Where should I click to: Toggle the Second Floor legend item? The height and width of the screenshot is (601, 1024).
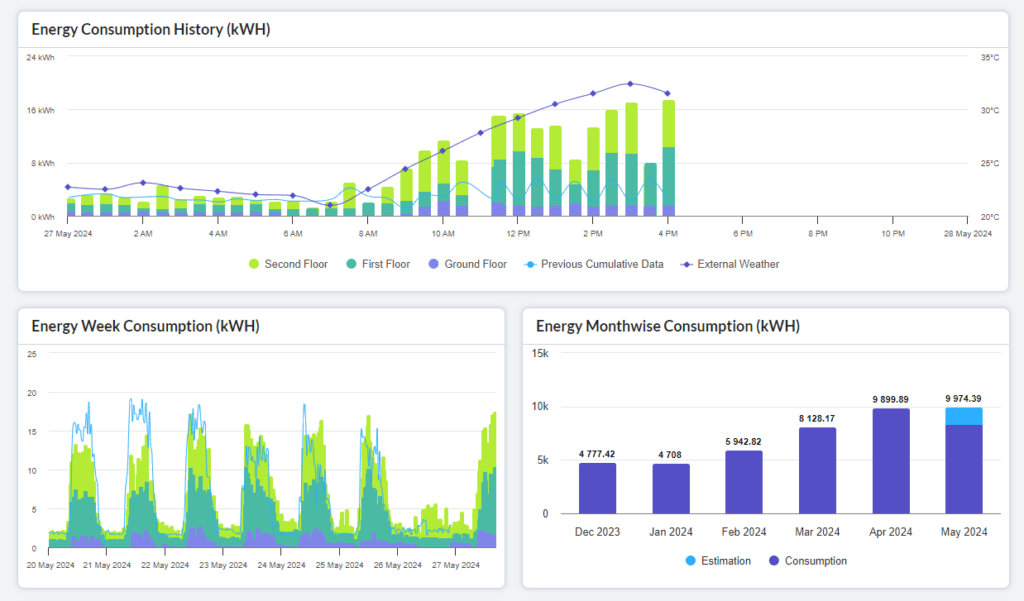tap(288, 264)
